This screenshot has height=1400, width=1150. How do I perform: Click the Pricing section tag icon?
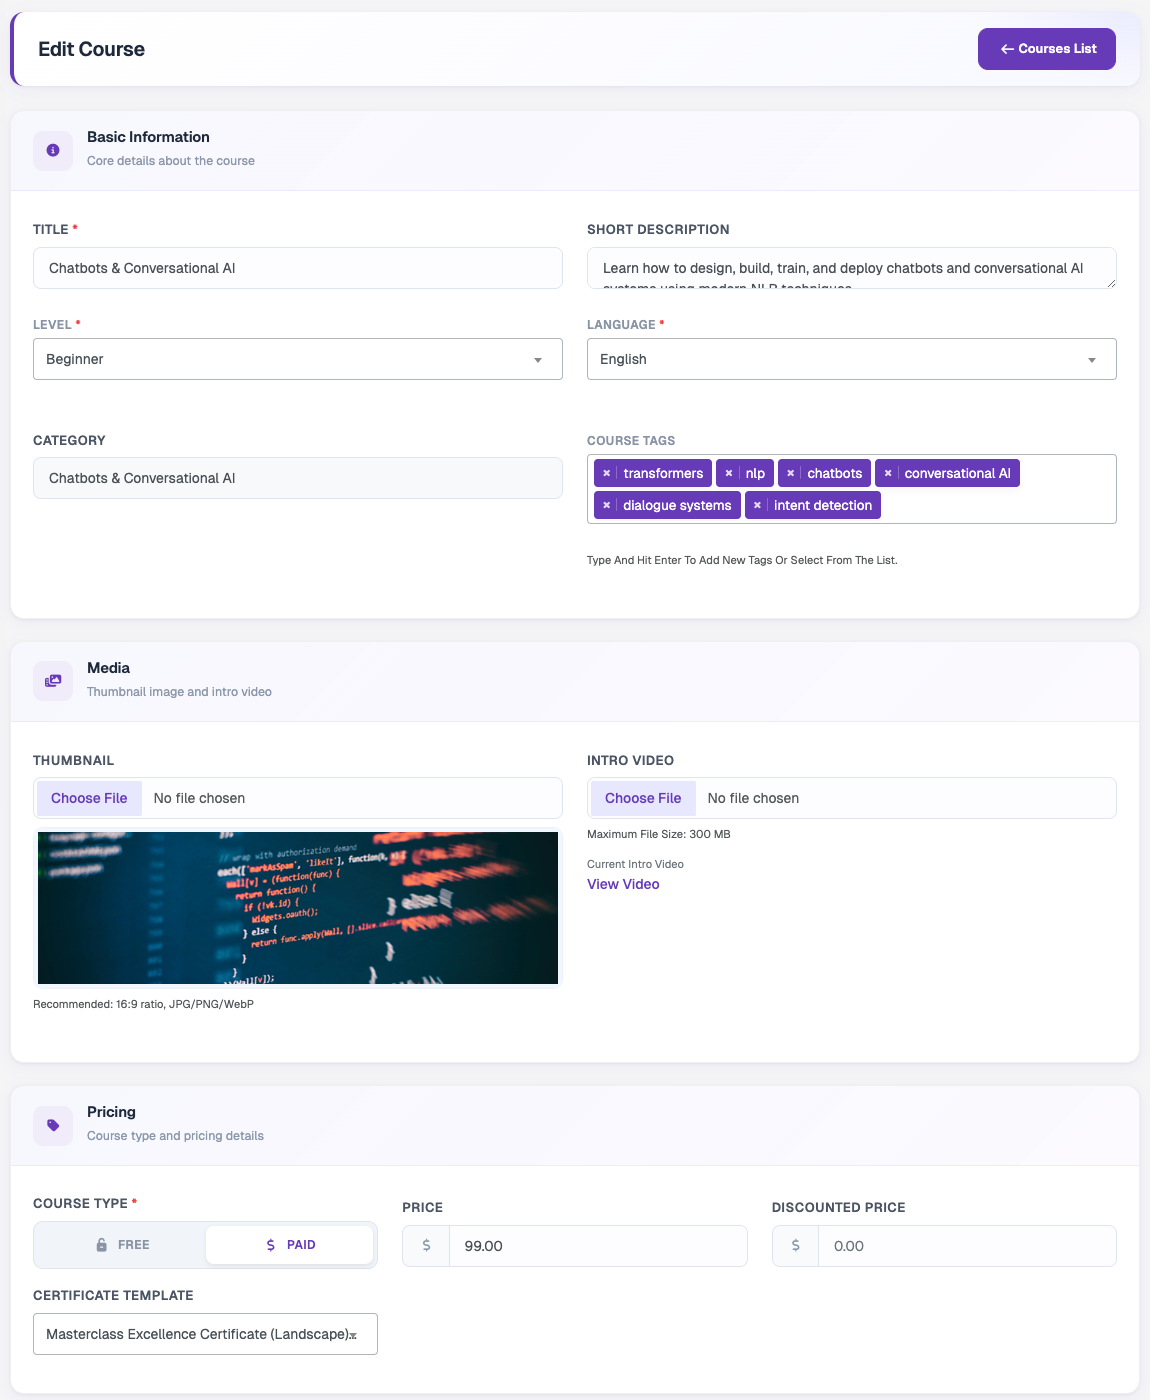pos(53,1125)
